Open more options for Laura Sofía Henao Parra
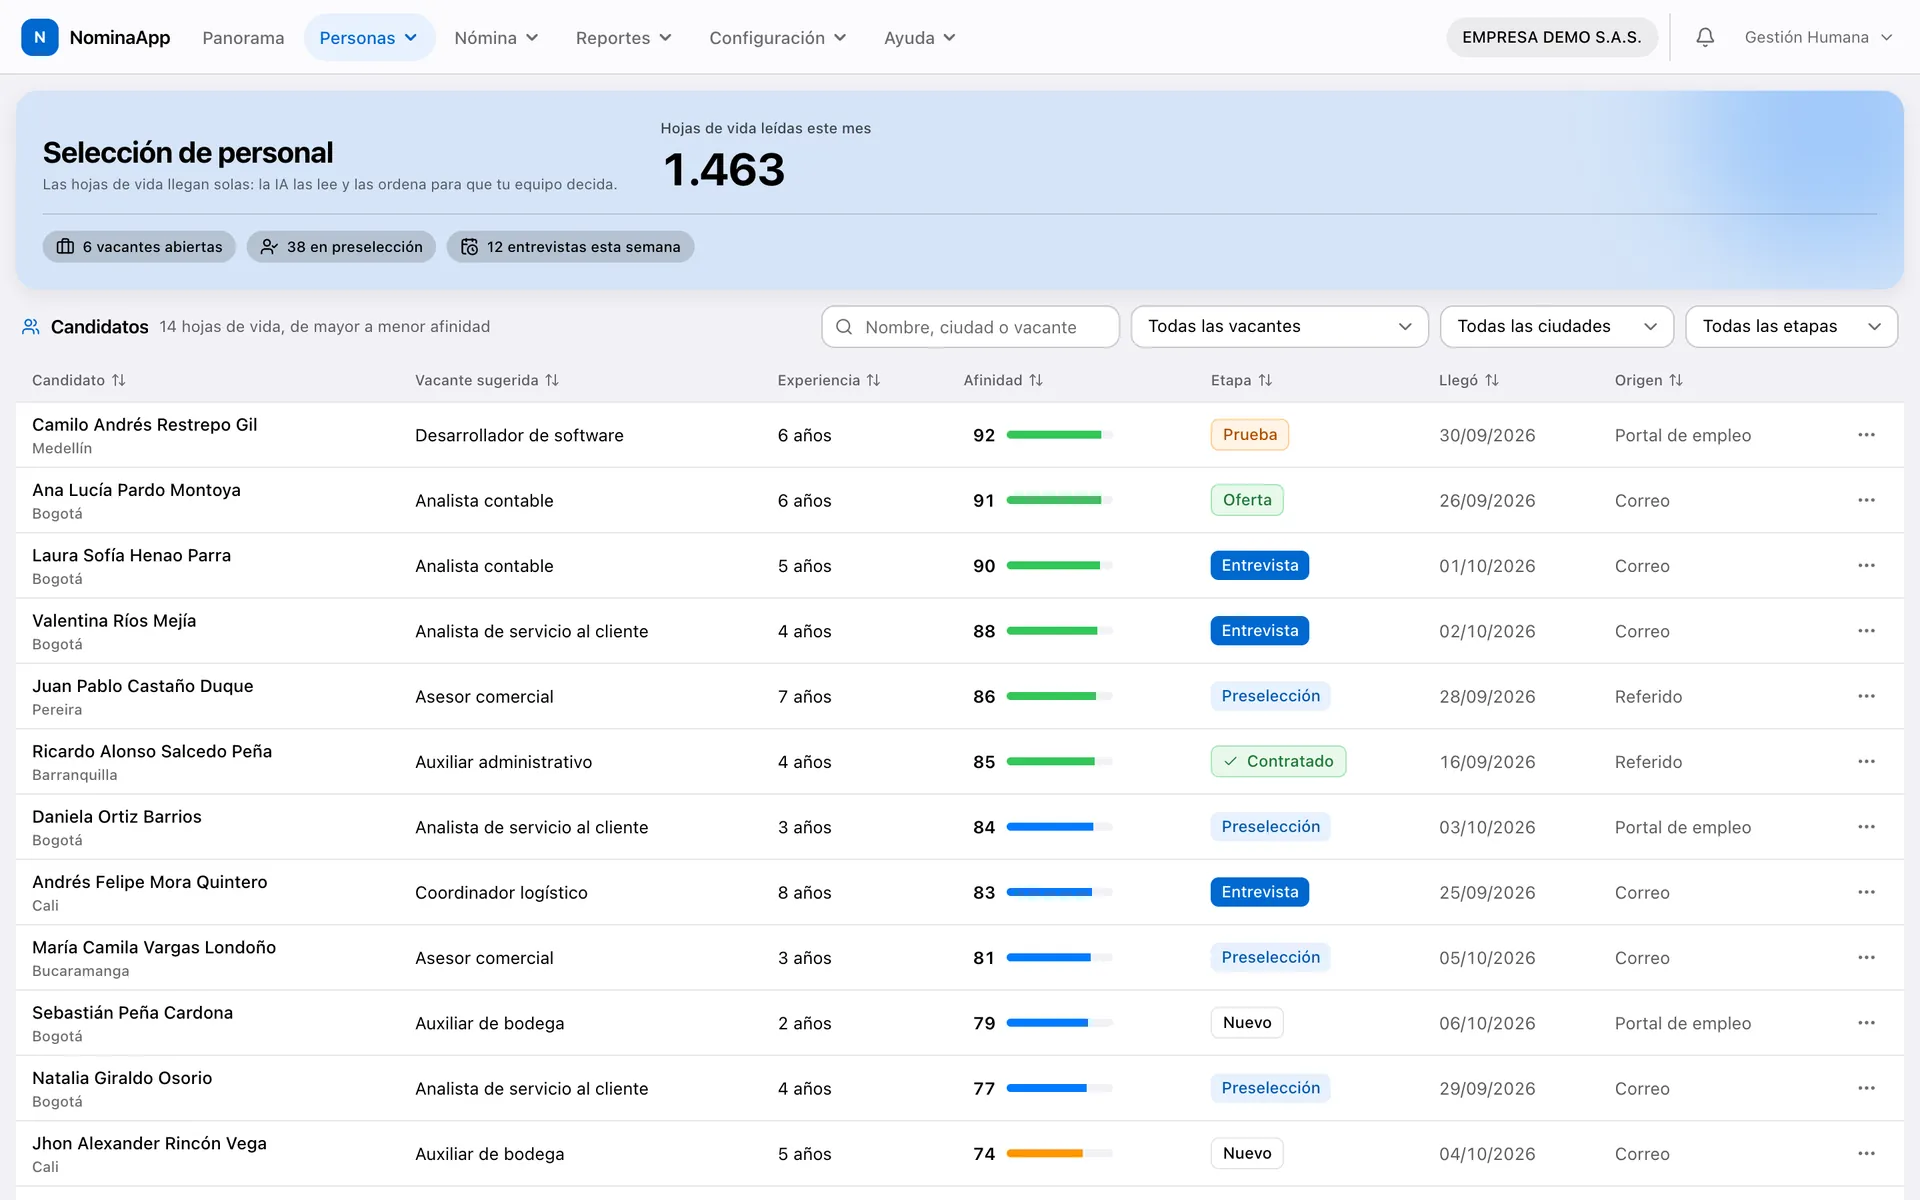 pos(1866,566)
